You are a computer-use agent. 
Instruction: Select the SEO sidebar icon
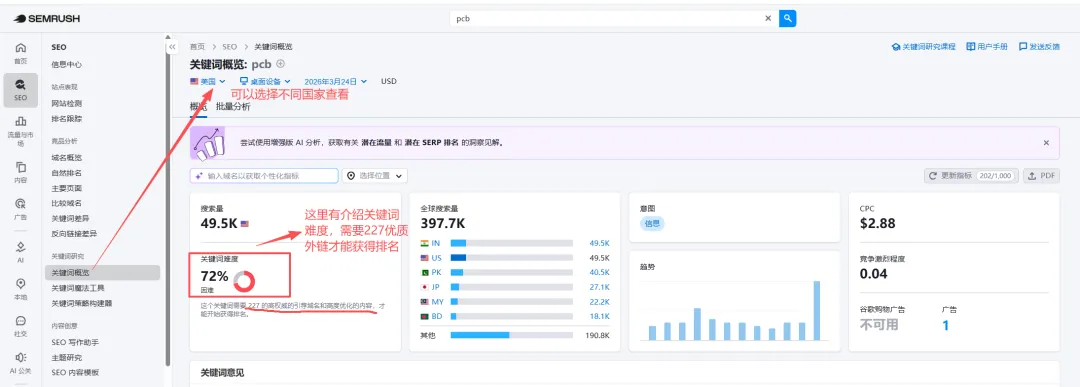[x=21, y=90]
